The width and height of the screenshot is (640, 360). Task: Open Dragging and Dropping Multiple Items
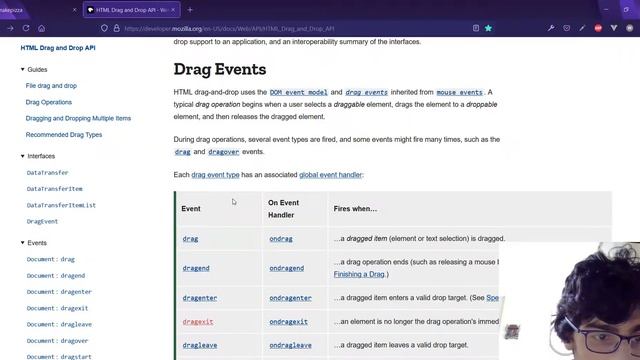point(78,118)
